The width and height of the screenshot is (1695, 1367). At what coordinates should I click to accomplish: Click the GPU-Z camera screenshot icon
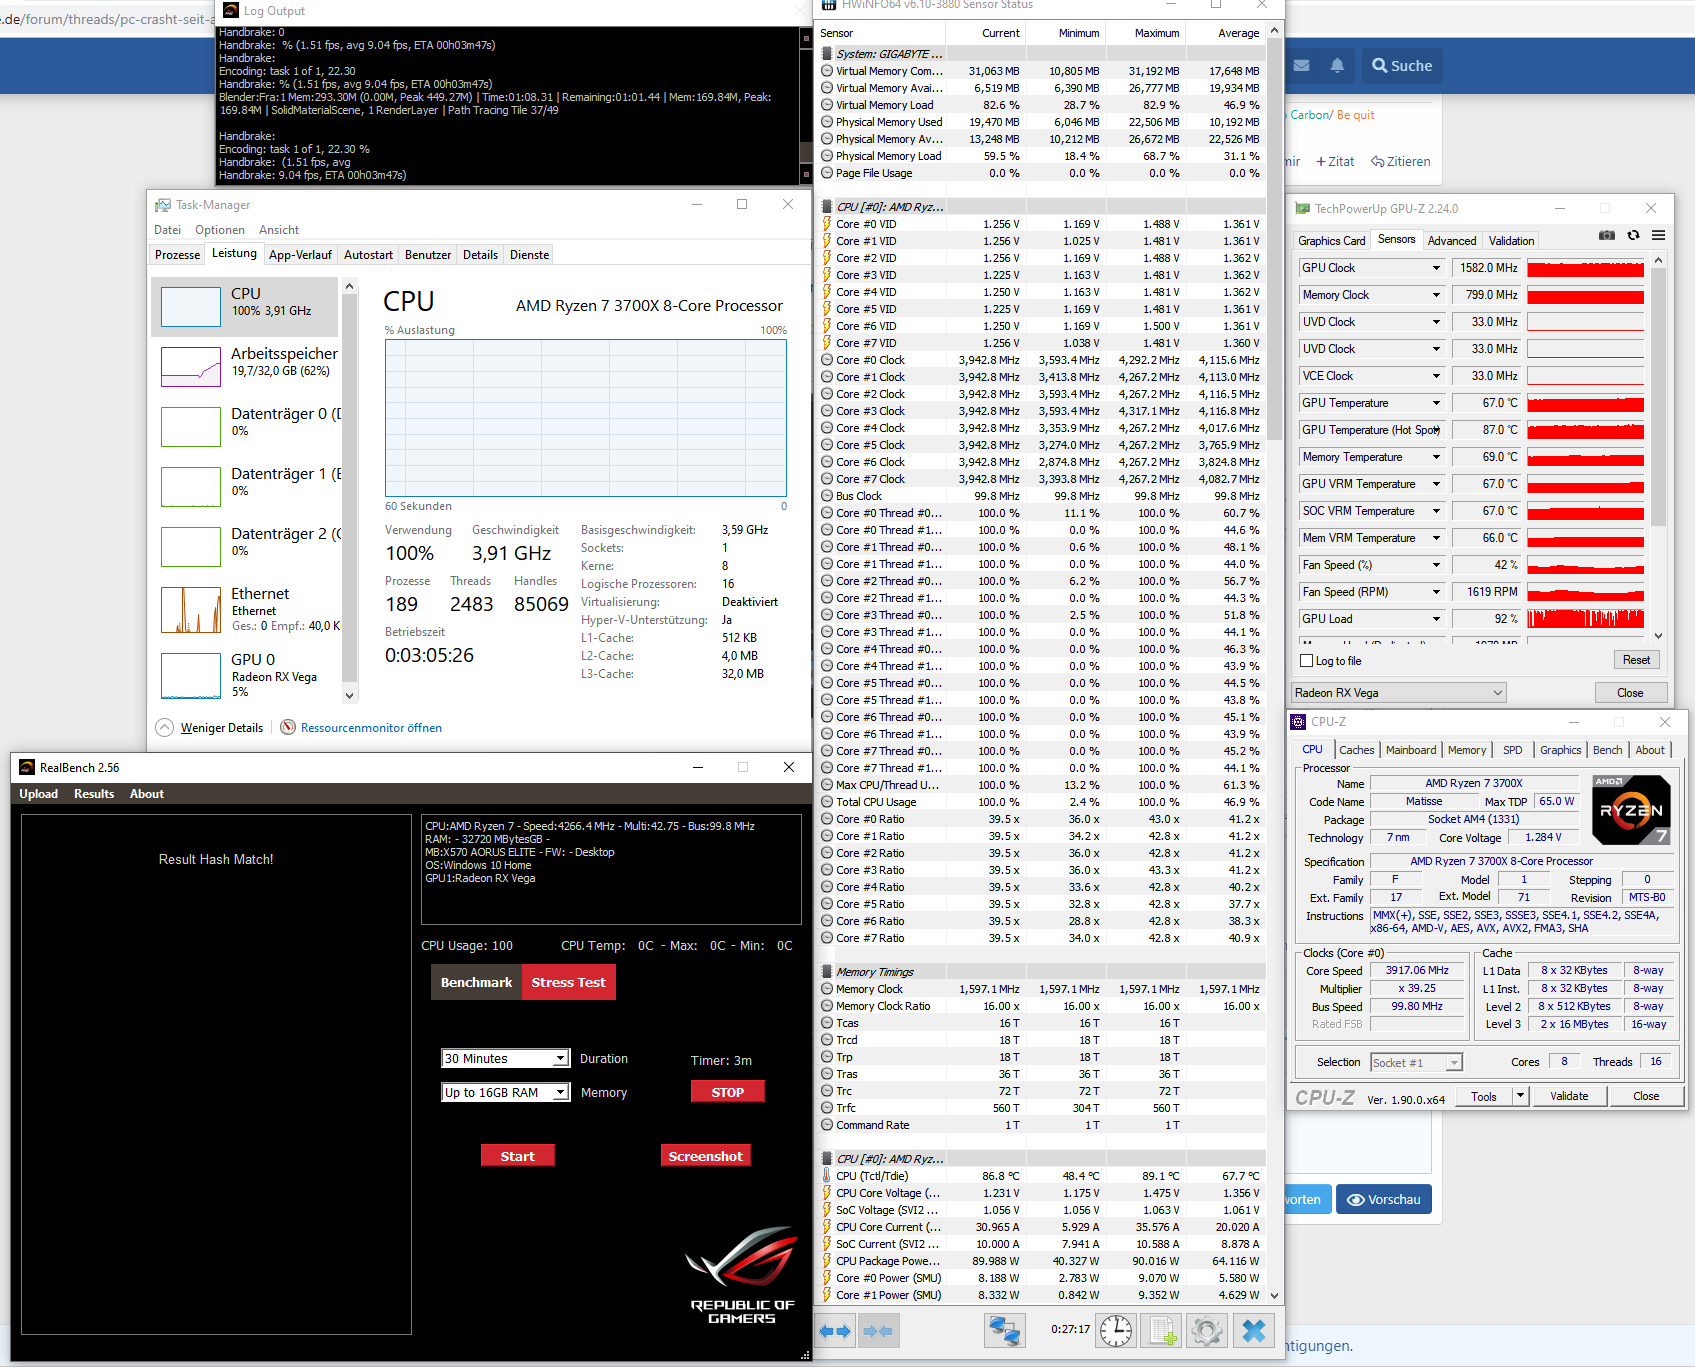(1607, 235)
